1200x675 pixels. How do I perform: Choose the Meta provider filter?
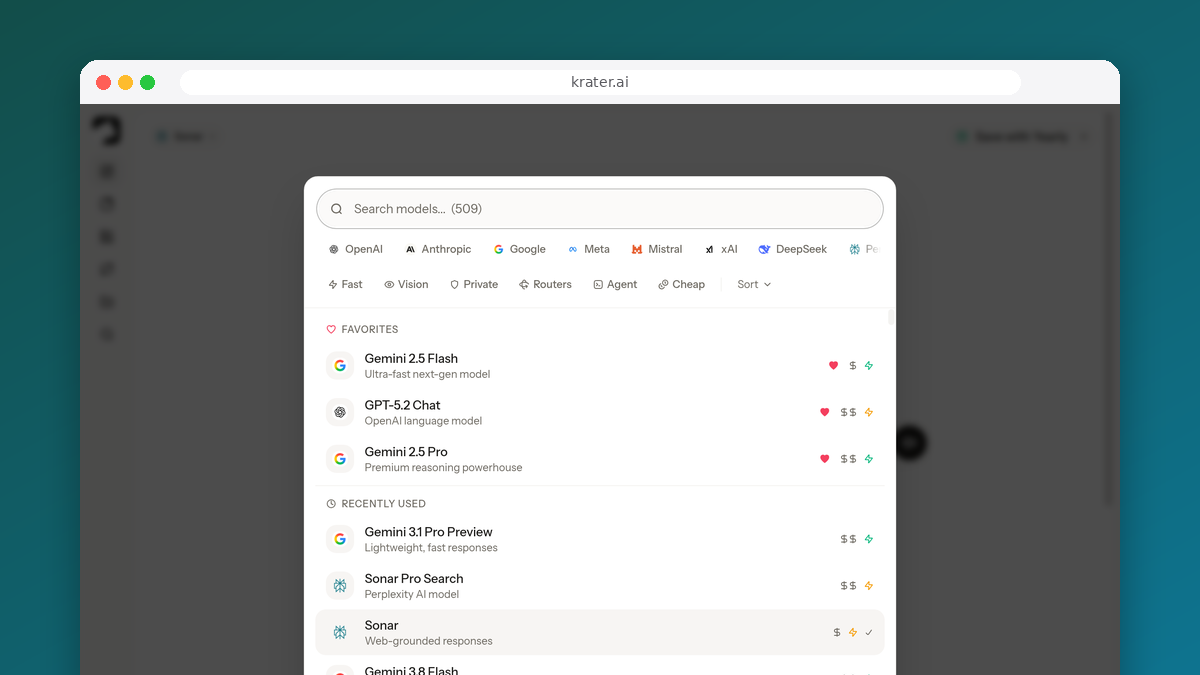pos(588,249)
